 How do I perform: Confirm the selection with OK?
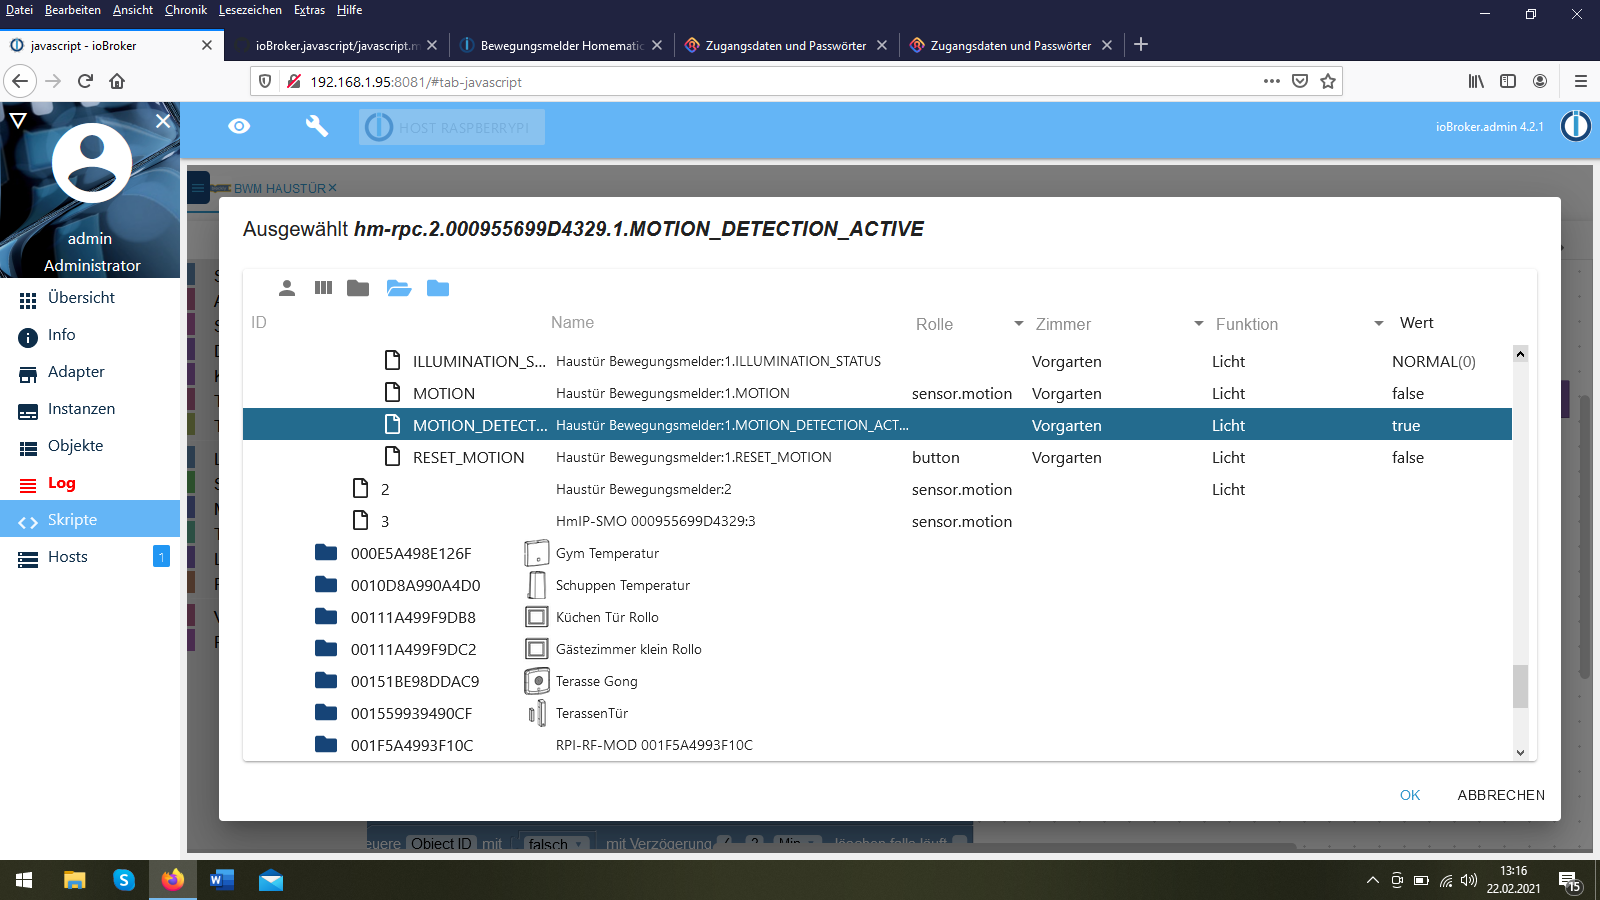tap(1410, 795)
